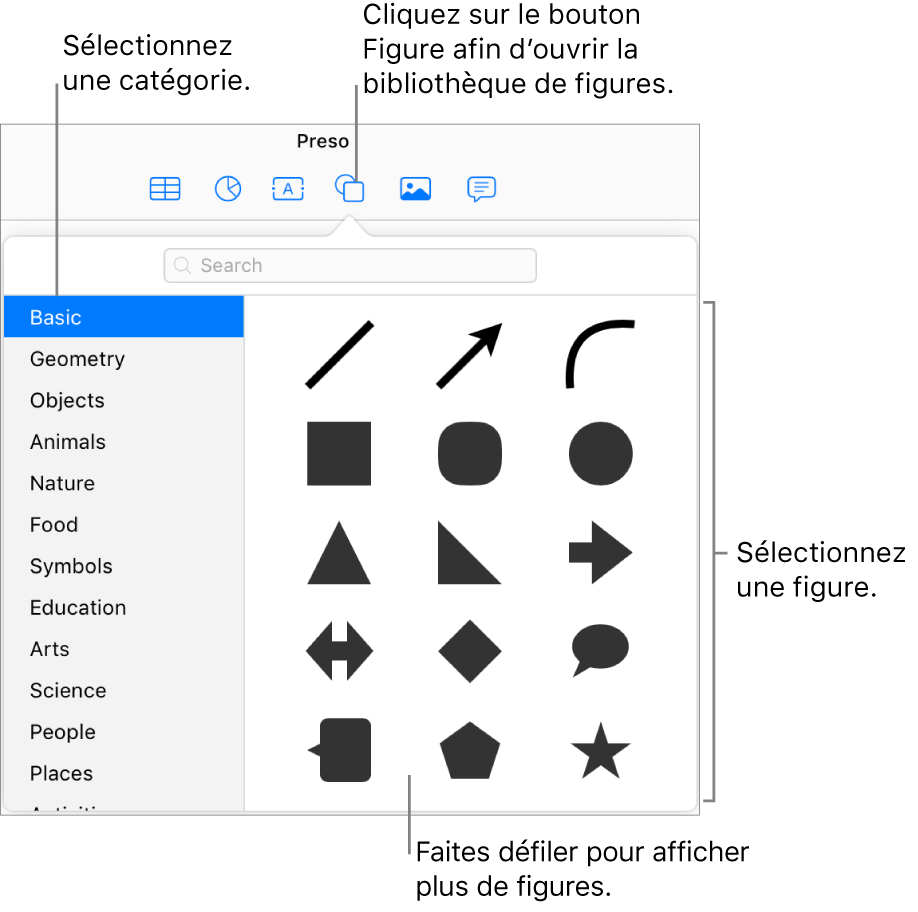Insert the diamond shape
This screenshot has width=918, height=912.
coord(470,651)
